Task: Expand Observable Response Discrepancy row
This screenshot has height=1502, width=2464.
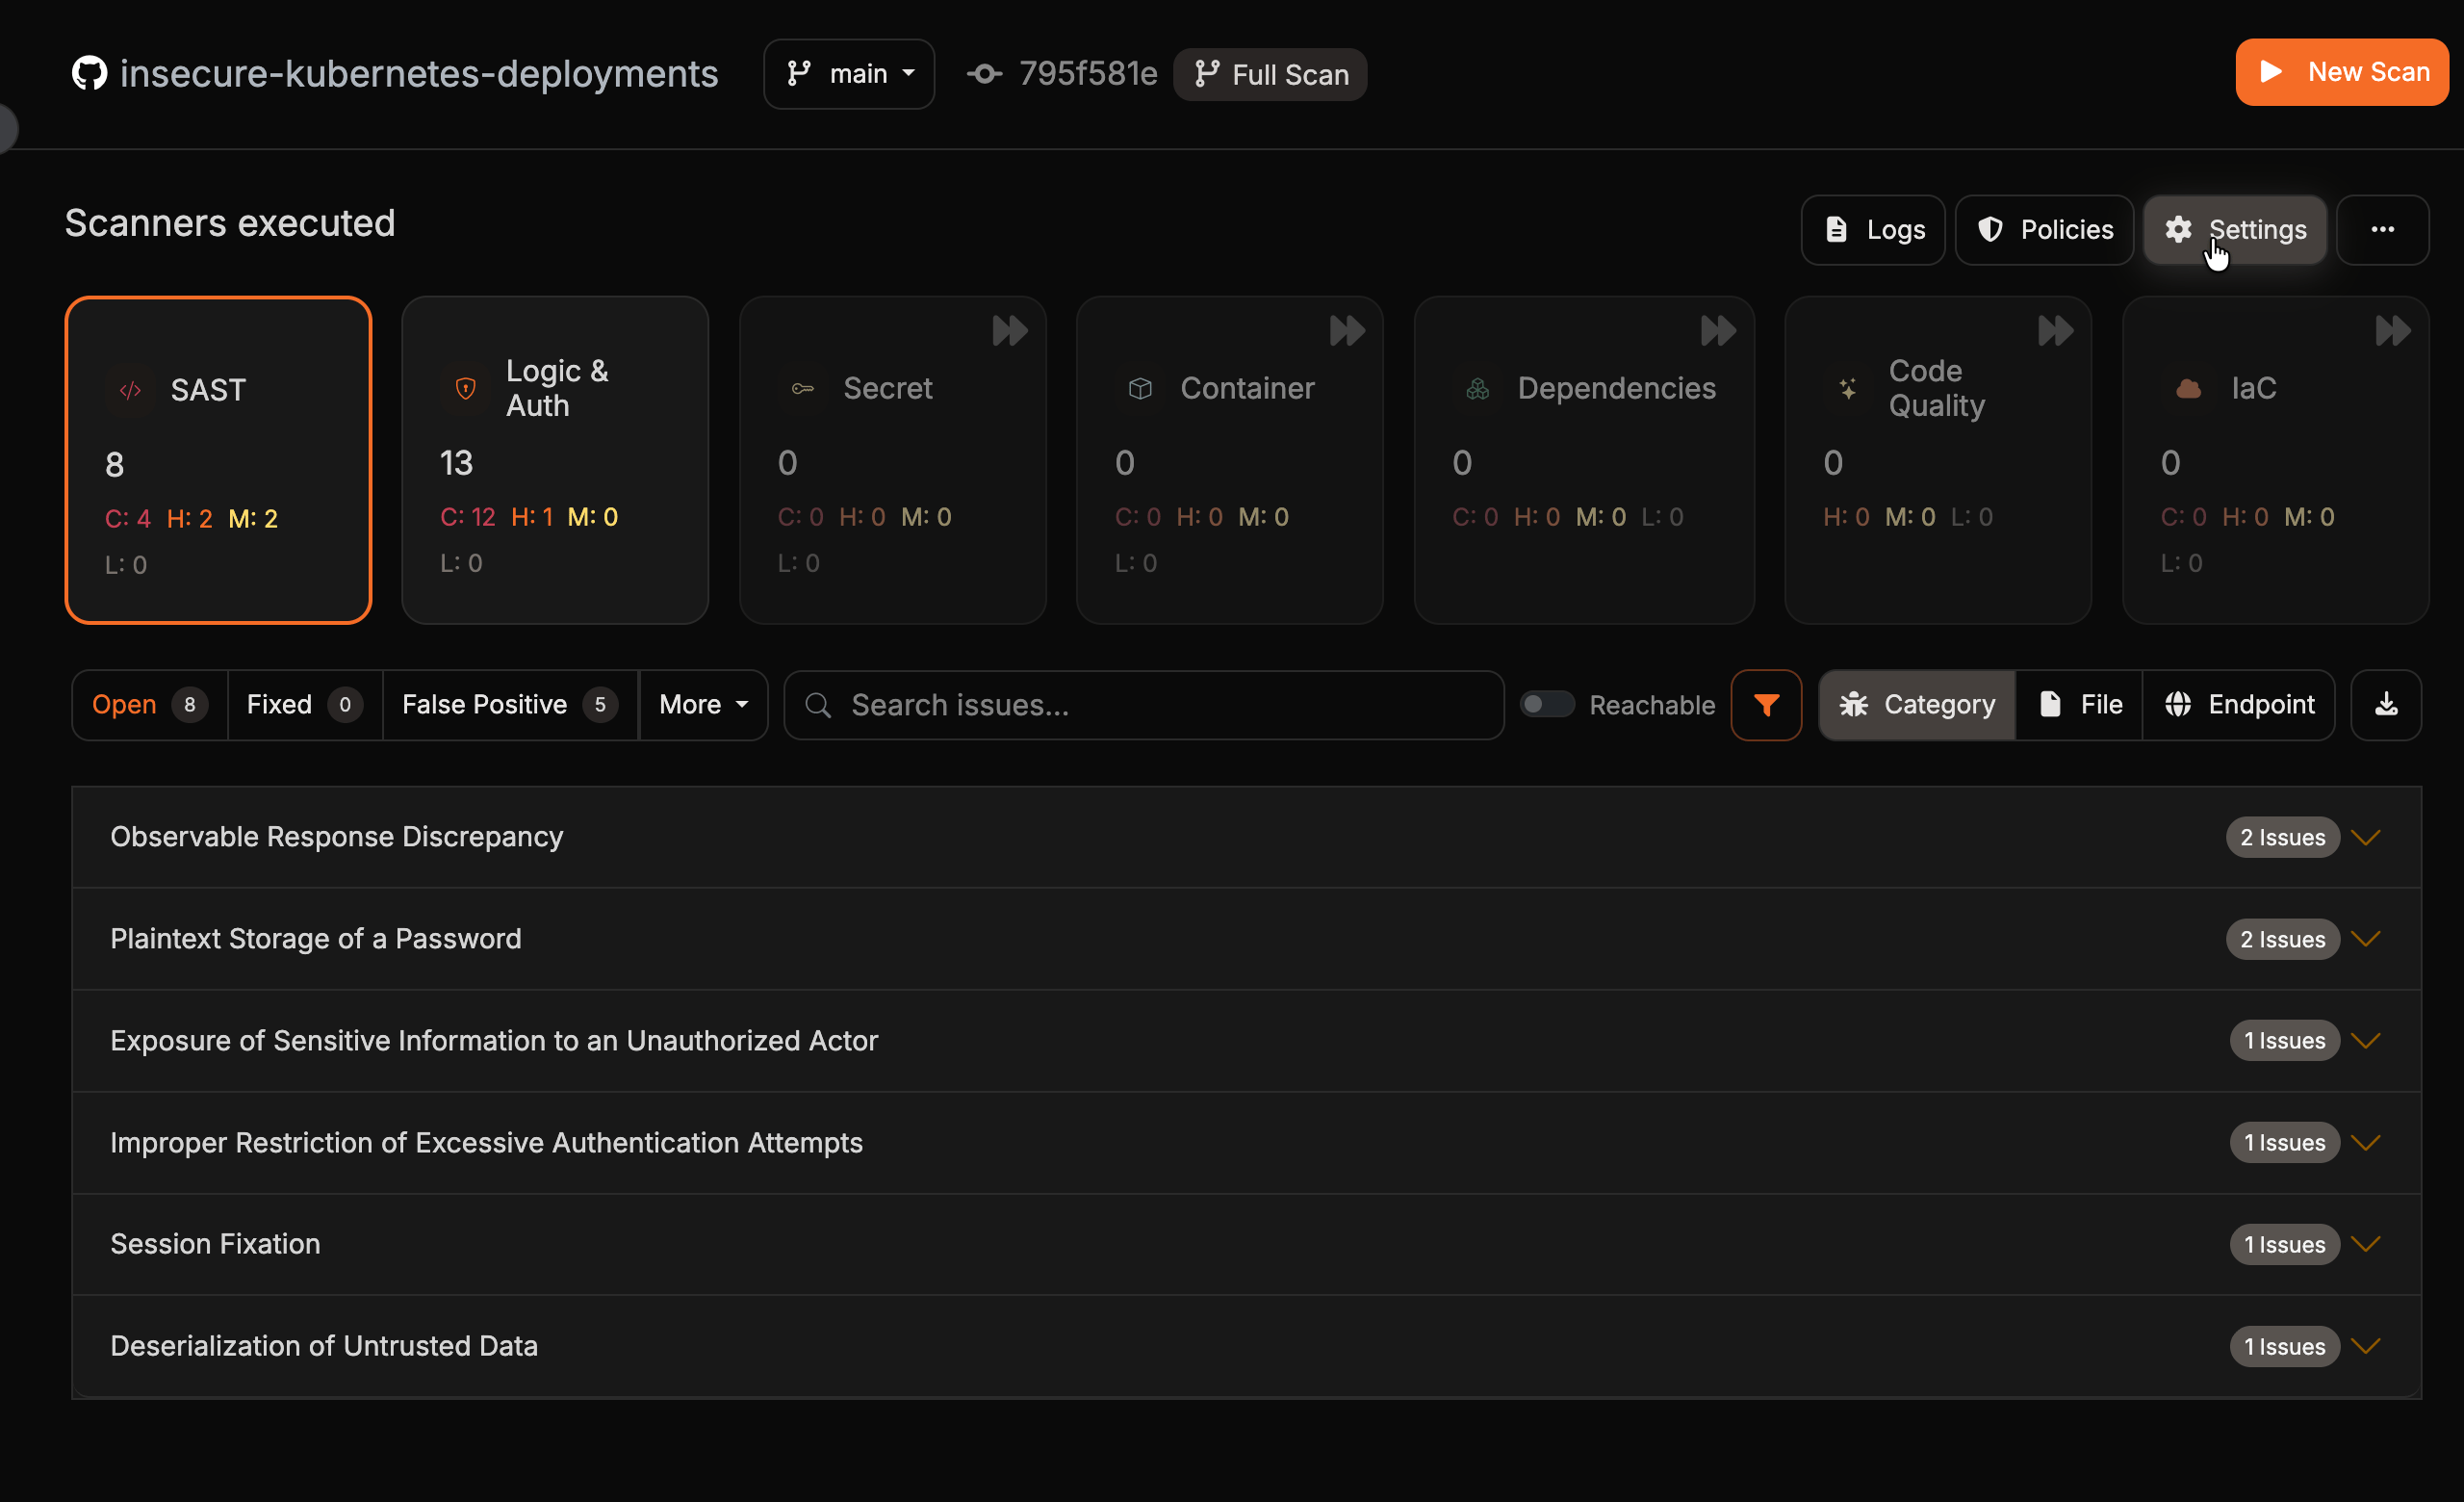Action: (1246, 837)
